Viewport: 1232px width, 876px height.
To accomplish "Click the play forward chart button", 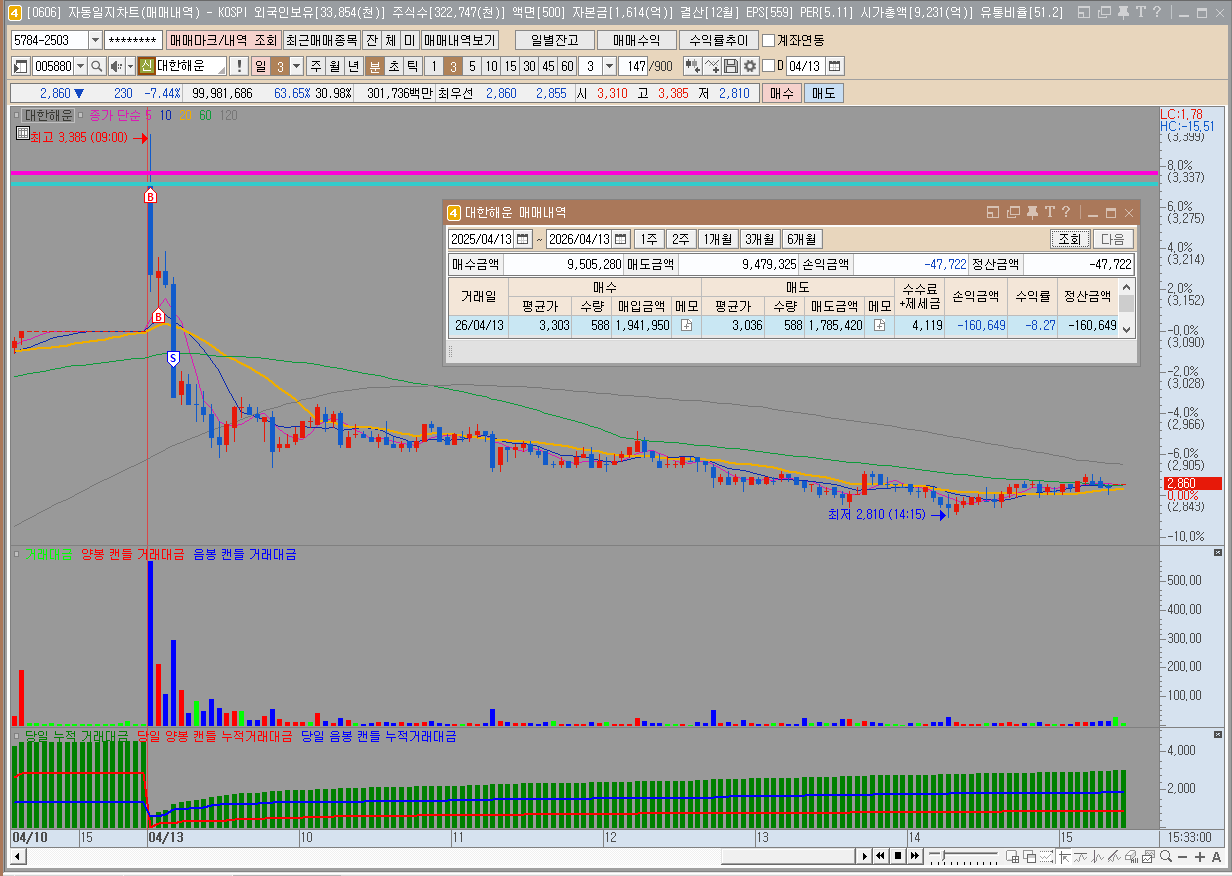I will [864, 856].
